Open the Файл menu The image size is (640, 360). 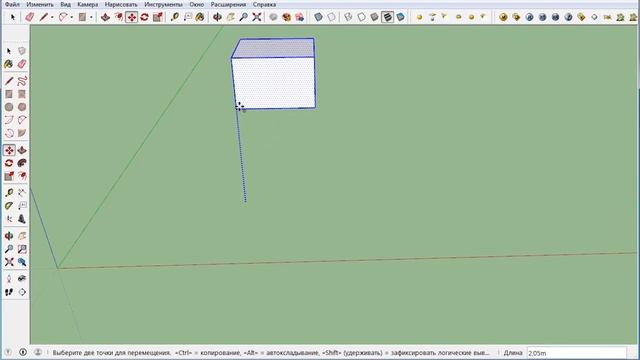(12, 4)
